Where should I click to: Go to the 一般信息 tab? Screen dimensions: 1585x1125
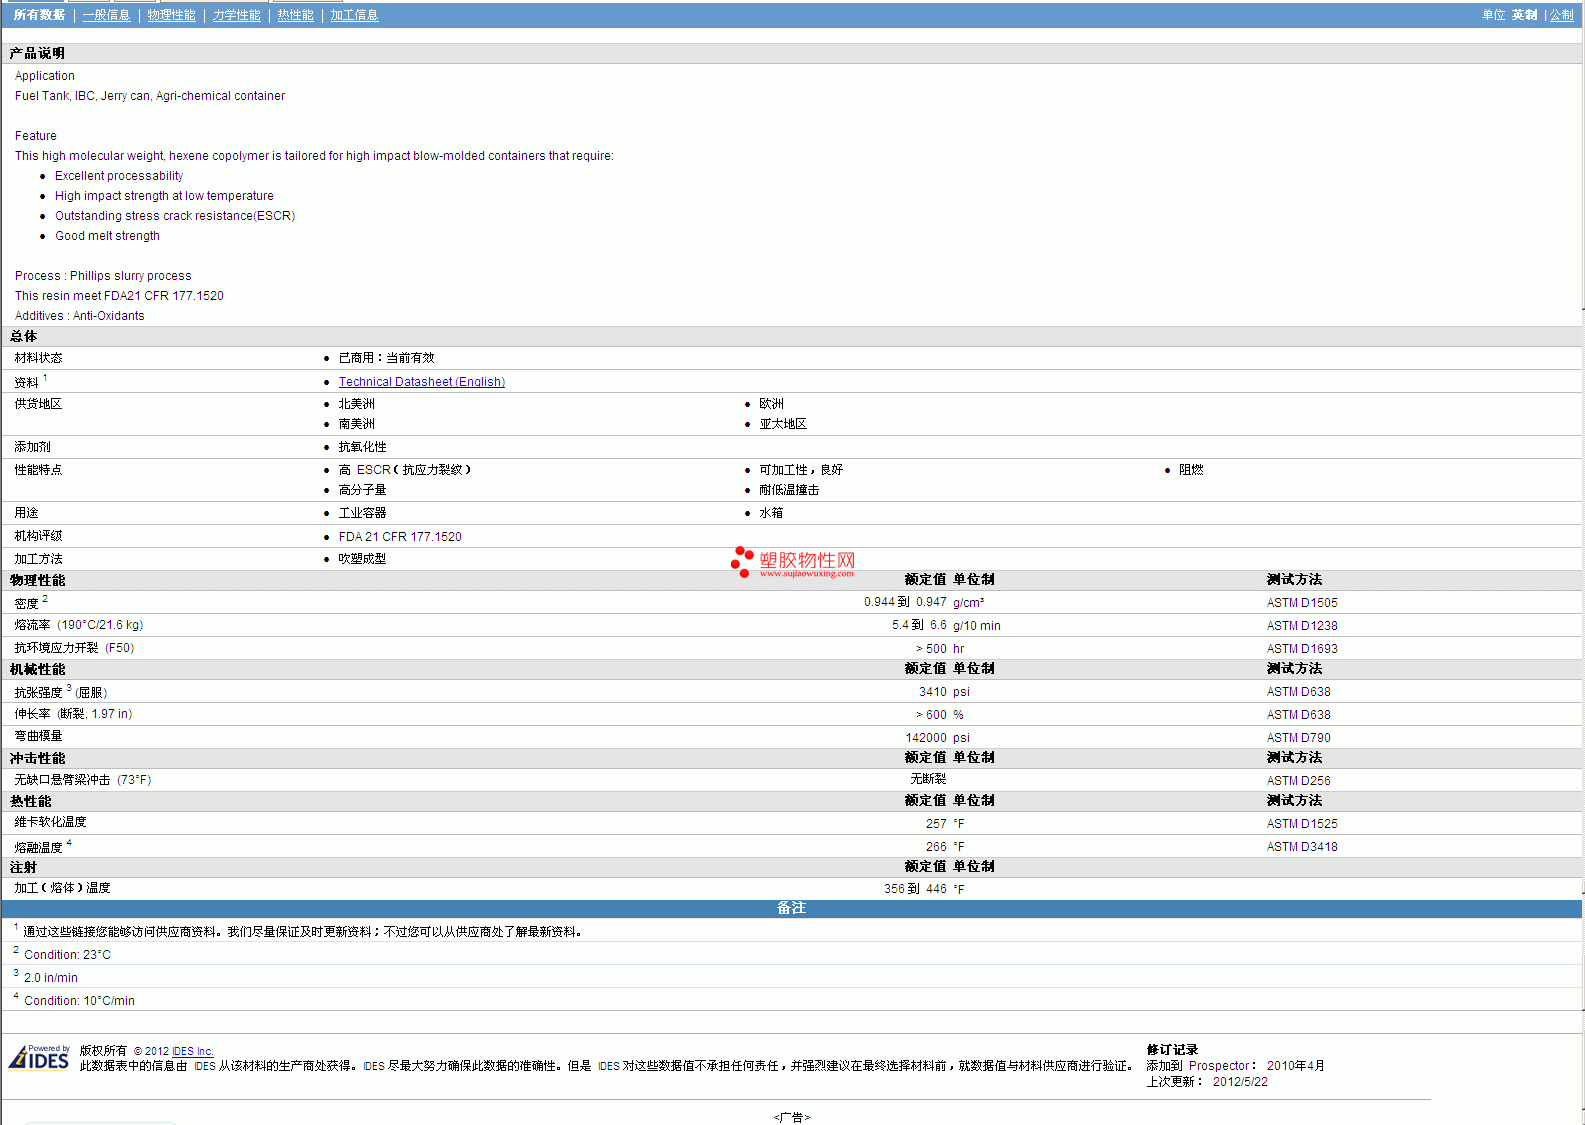pos(106,15)
